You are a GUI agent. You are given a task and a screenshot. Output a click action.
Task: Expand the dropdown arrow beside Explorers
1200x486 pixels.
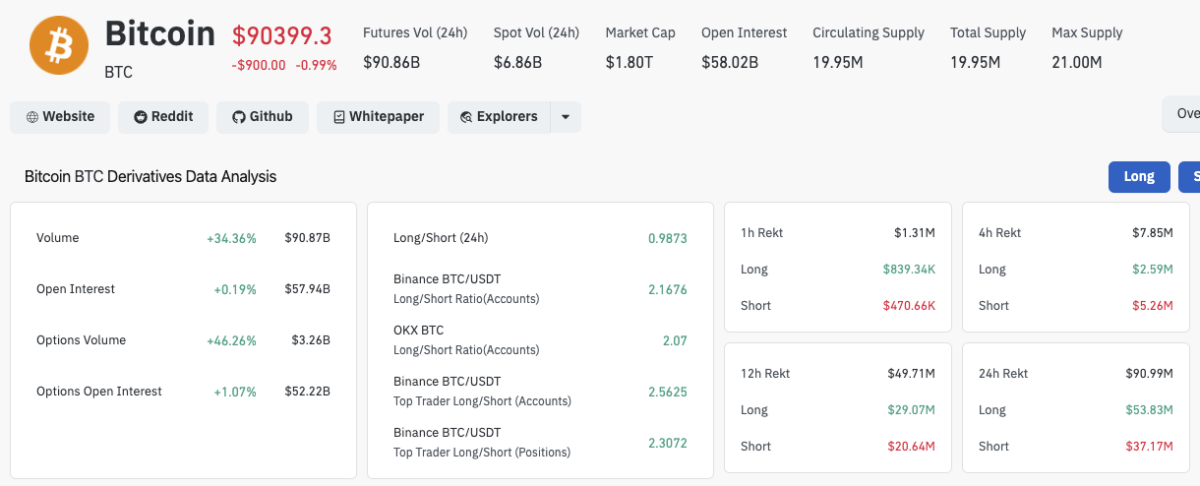(x=565, y=117)
